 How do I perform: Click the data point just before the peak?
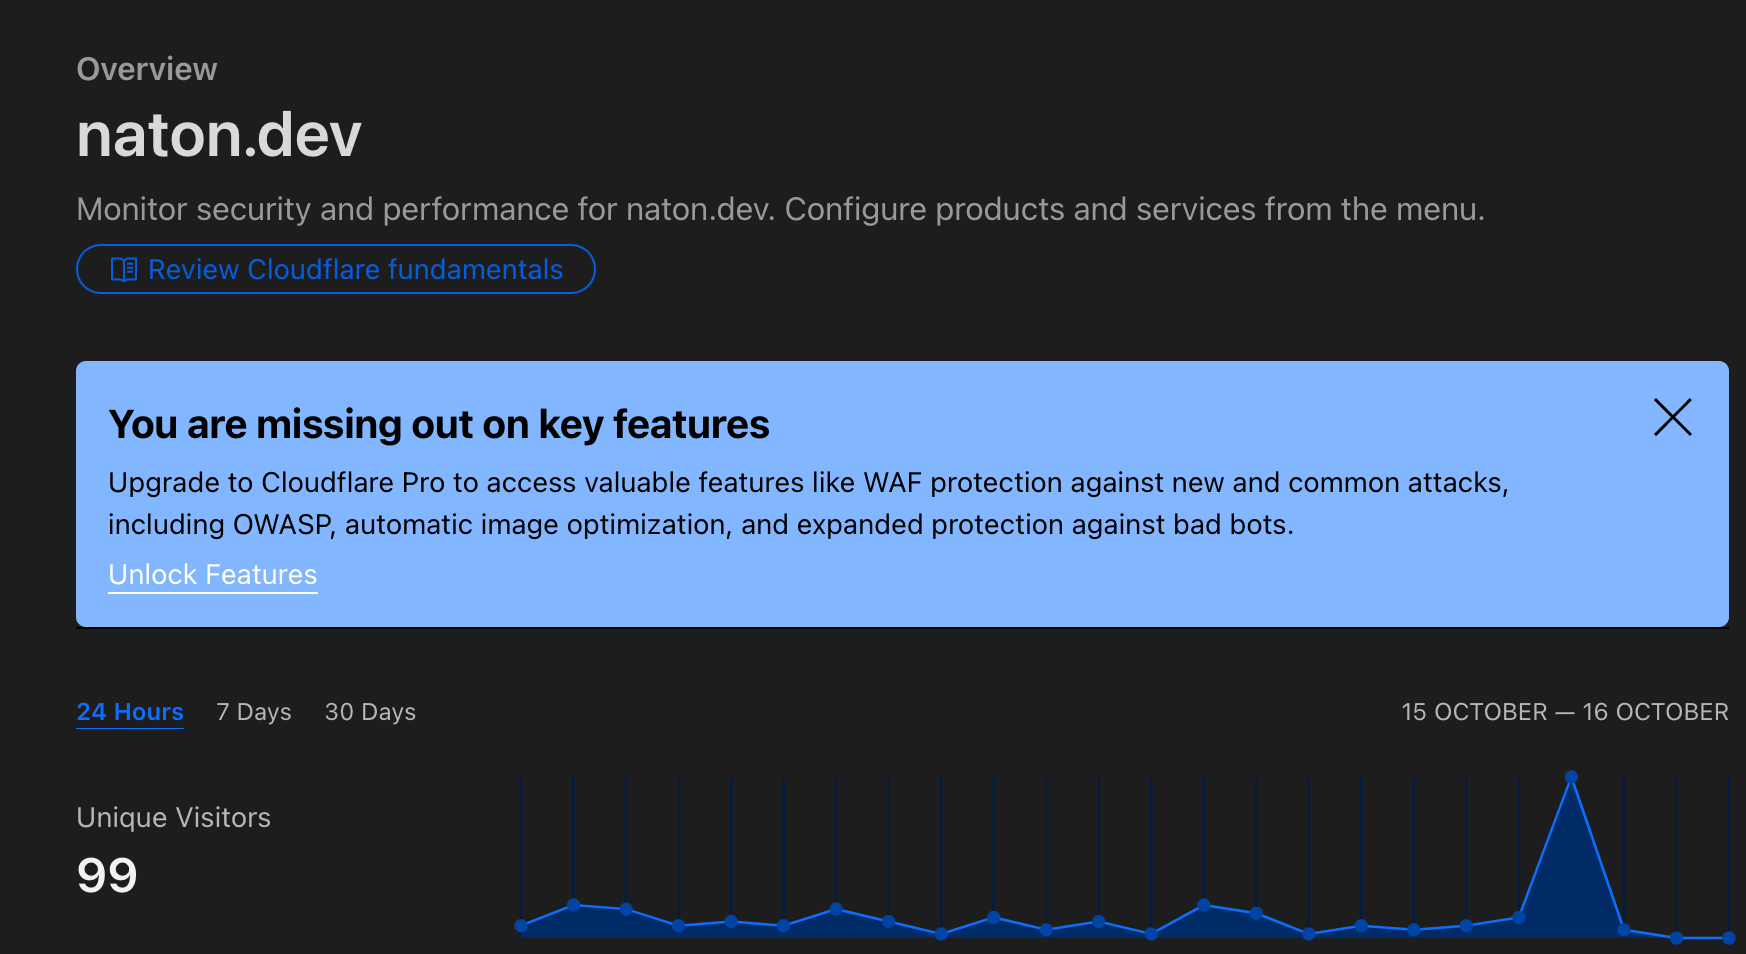(1519, 917)
